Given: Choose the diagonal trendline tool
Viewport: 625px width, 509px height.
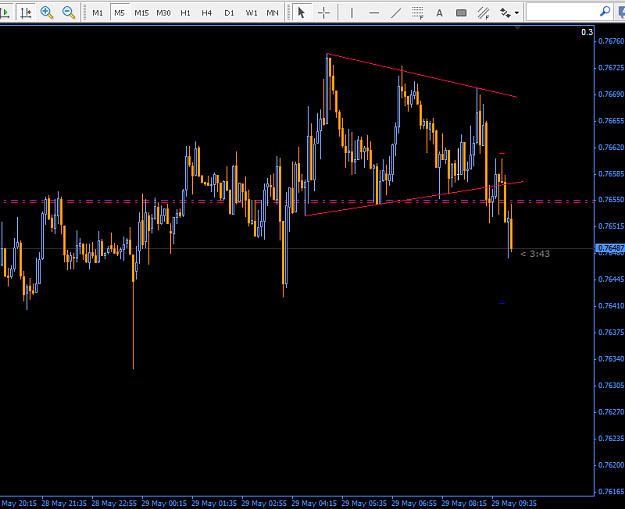Looking at the screenshot, I should [396, 13].
